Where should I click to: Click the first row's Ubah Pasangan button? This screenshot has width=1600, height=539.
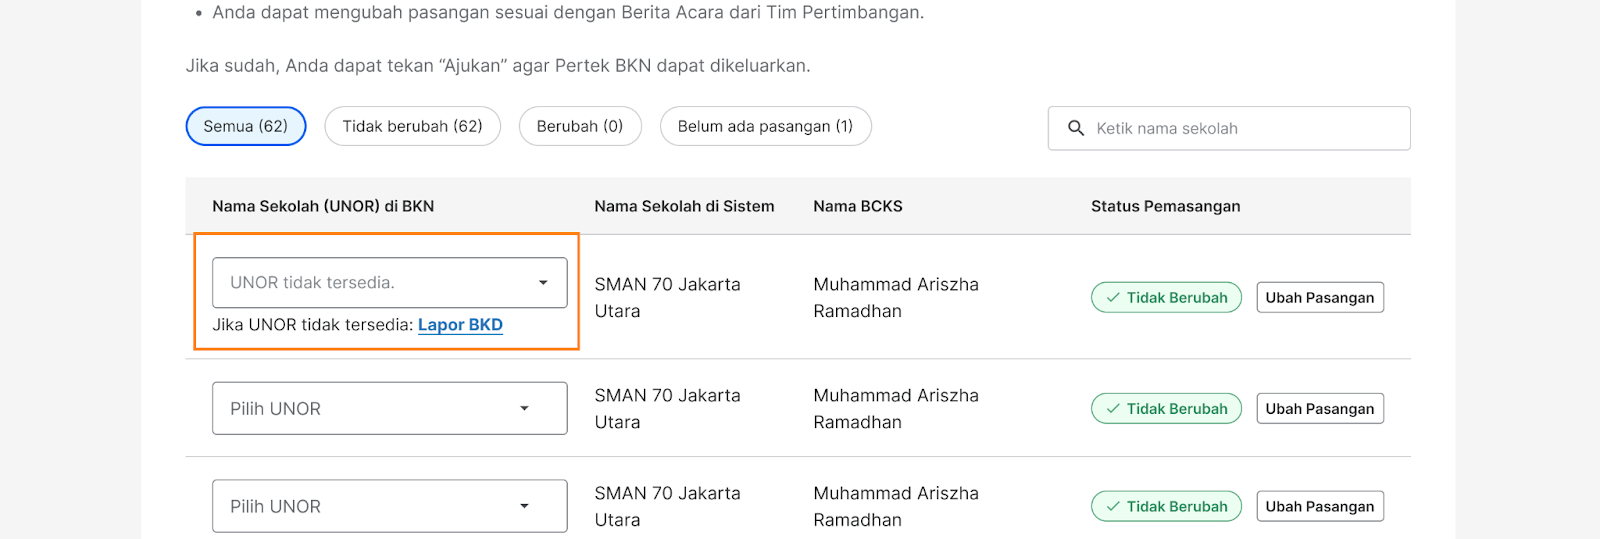[1319, 298]
